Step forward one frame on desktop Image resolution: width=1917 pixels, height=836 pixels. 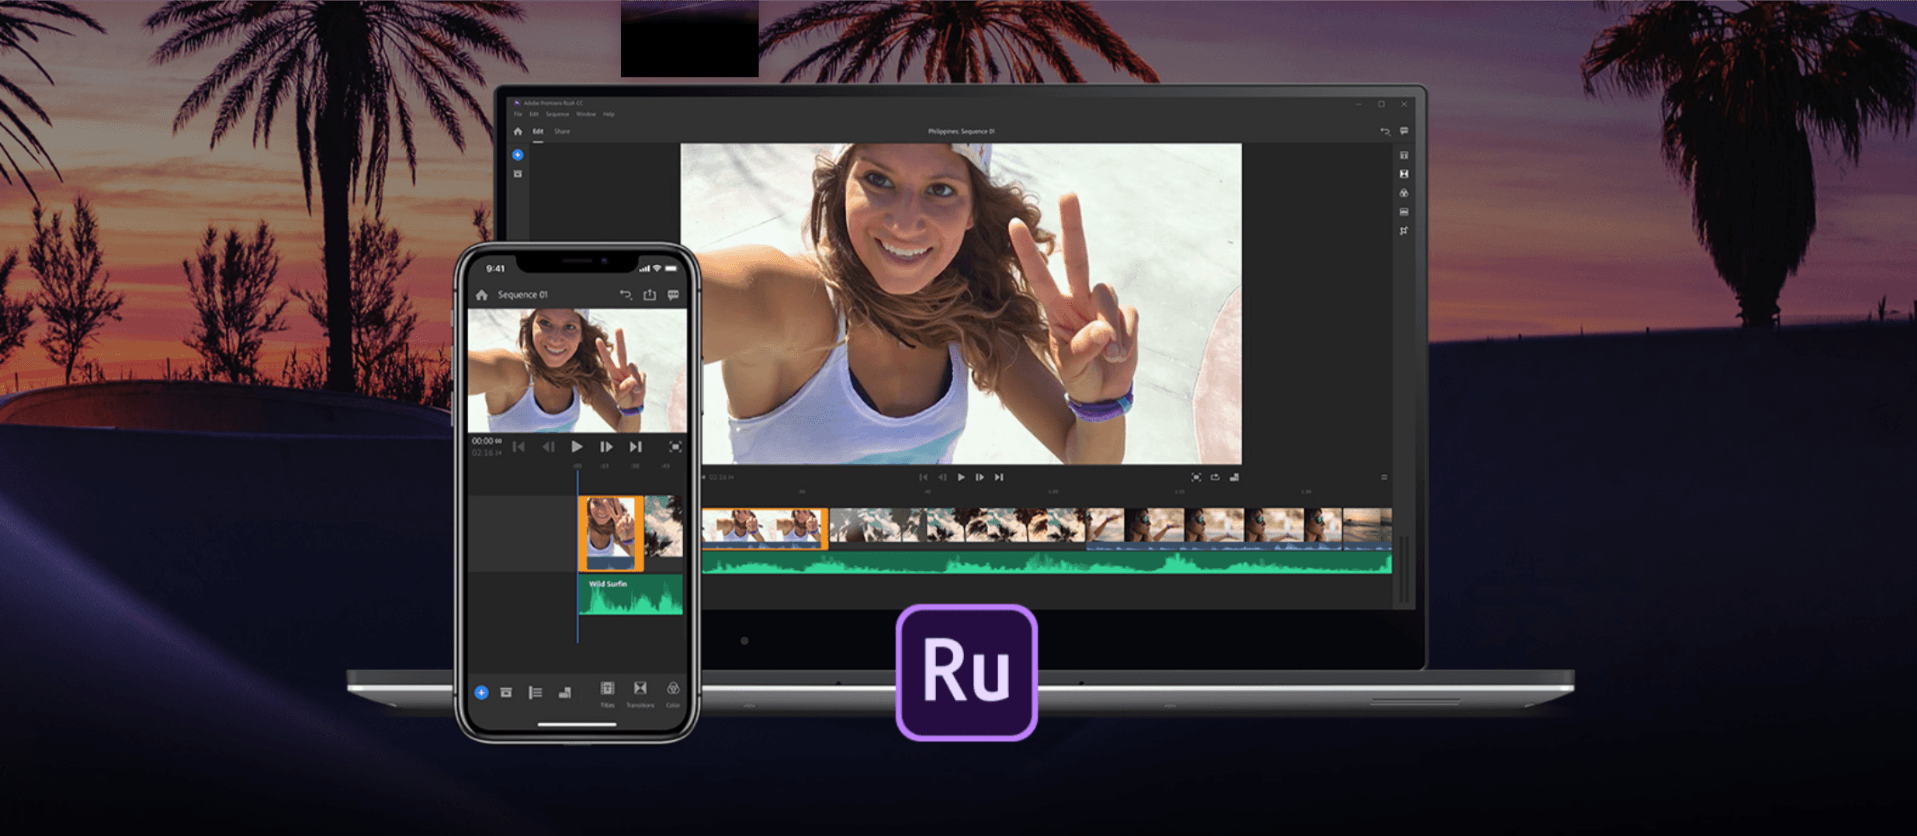coord(980,477)
